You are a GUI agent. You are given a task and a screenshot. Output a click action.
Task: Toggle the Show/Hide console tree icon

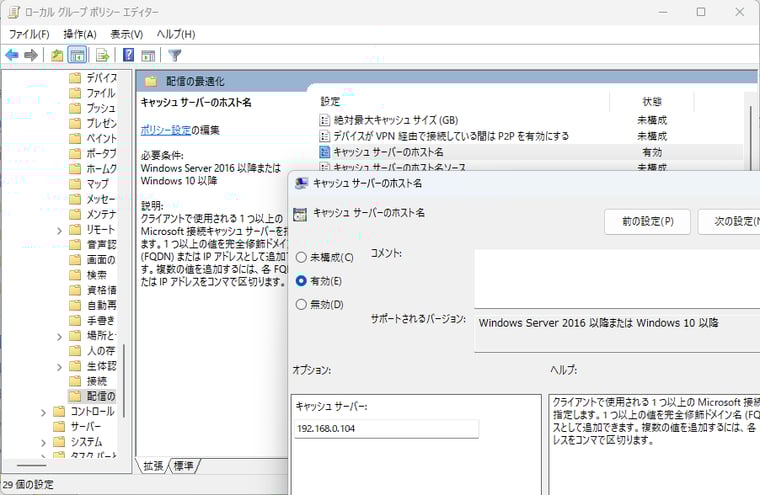pyautogui.click(x=77, y=55)
